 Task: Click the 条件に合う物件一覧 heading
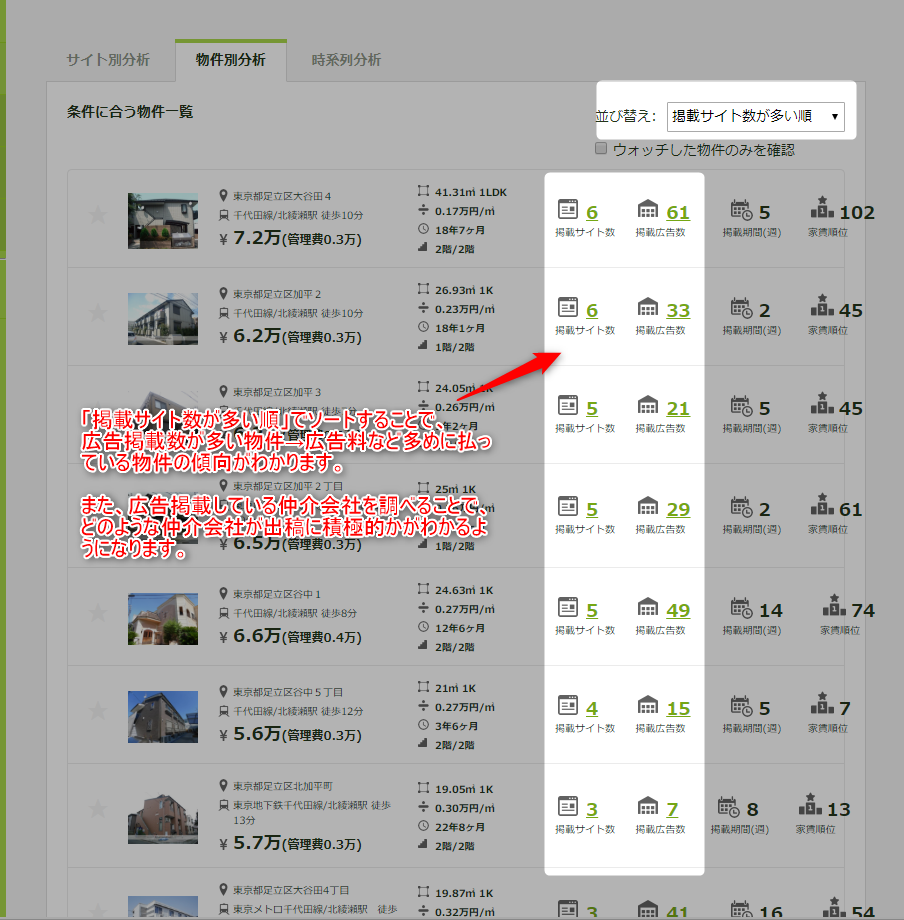(x=130, y=111)
